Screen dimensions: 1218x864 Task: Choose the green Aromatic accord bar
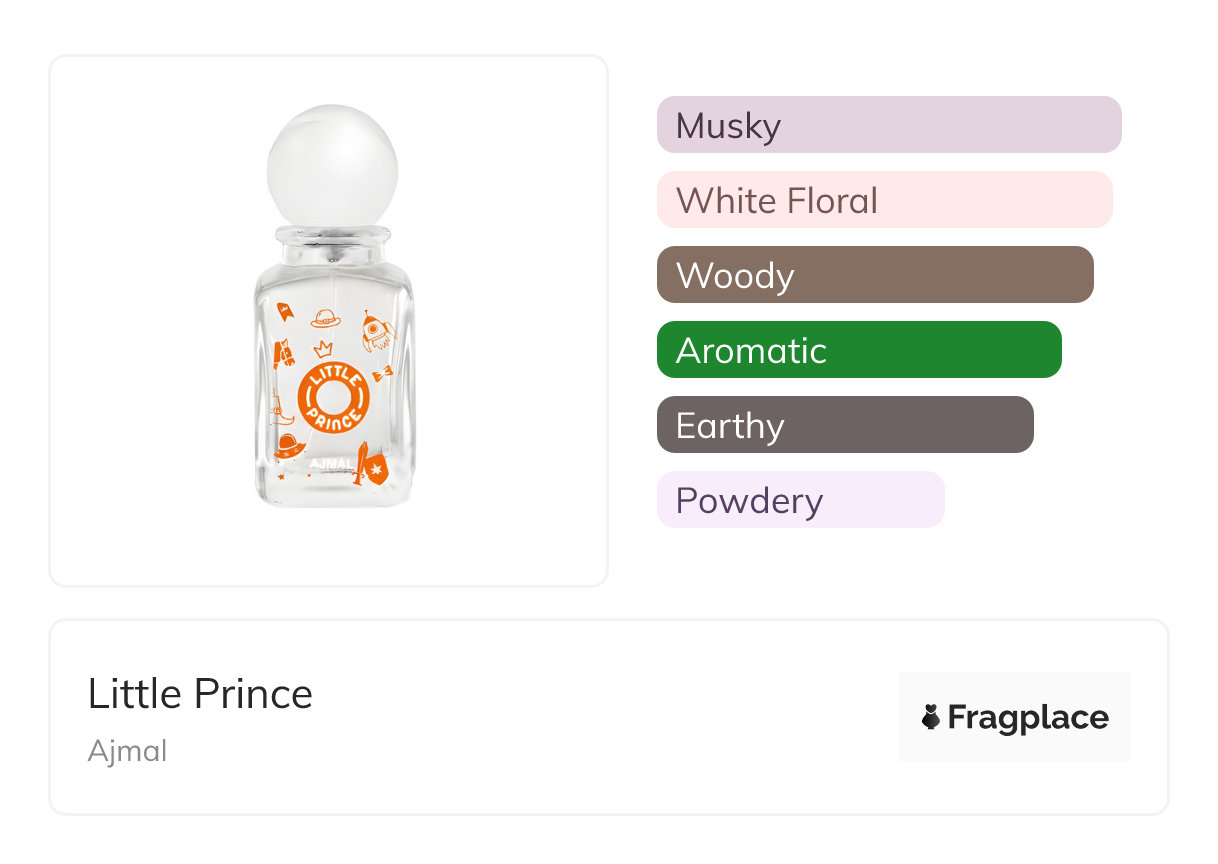[x=858, y=350]
